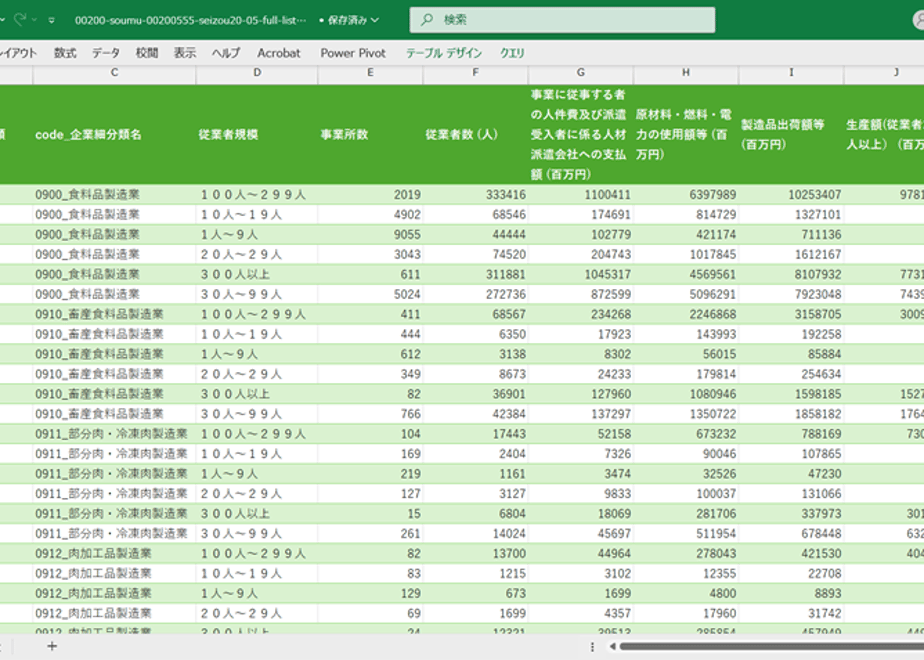Select cell with value 333416

coord(476,194)
